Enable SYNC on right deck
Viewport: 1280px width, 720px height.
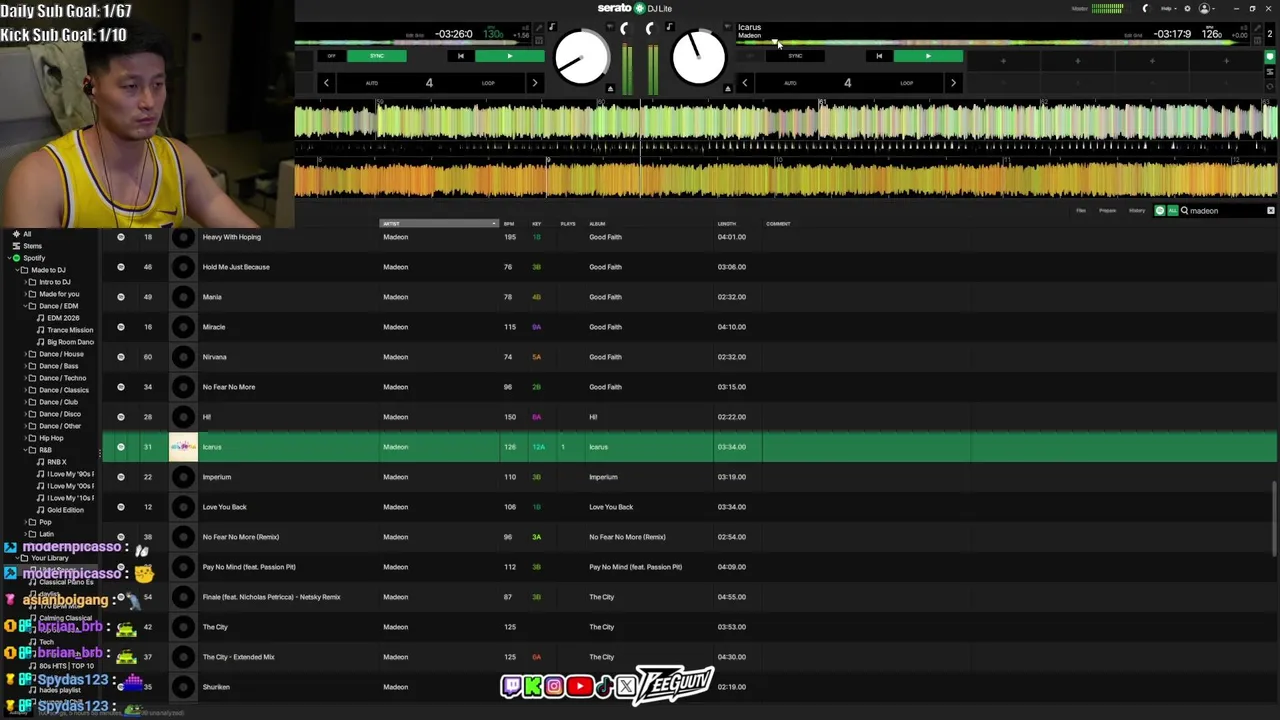click(795, 56)
